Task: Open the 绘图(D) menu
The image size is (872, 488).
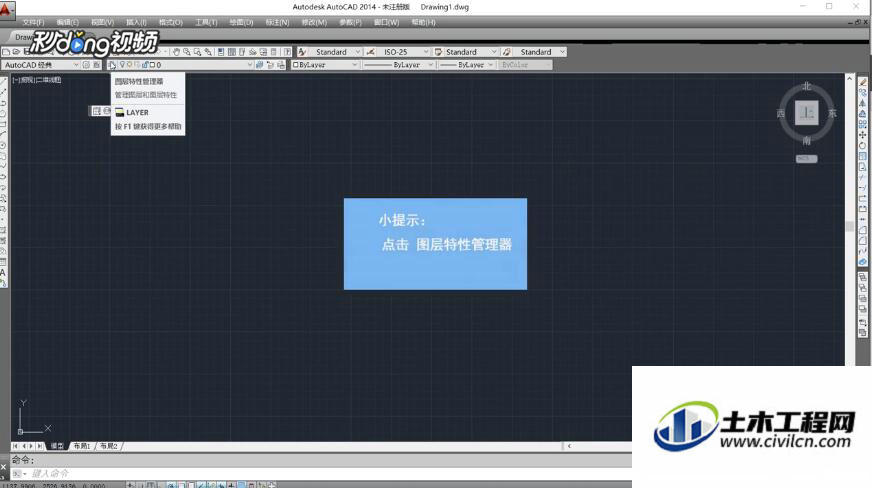Action: pos(241,22)
